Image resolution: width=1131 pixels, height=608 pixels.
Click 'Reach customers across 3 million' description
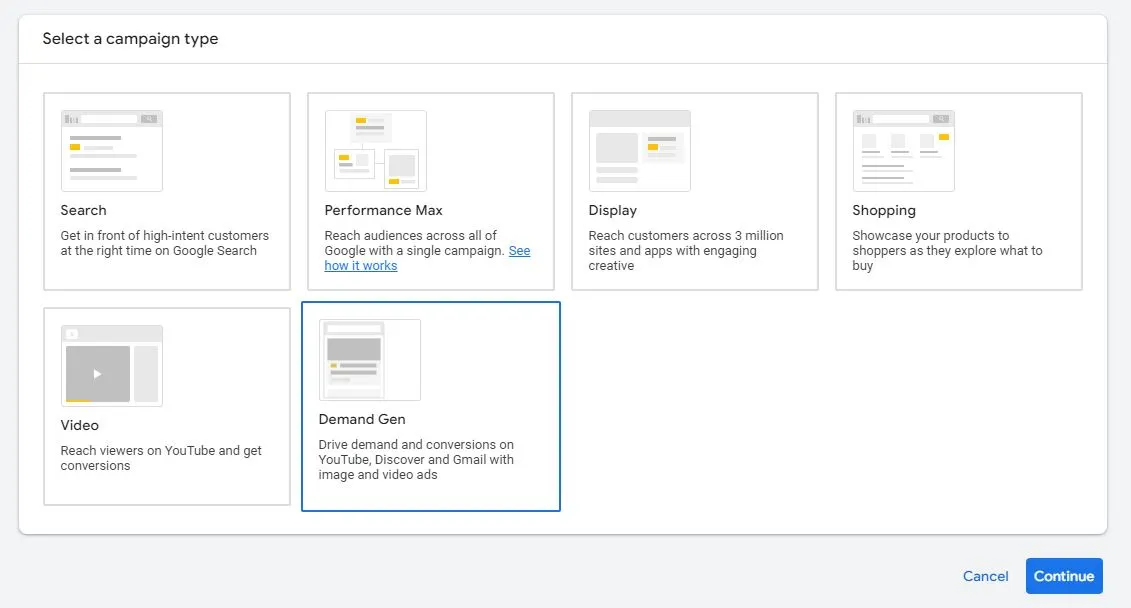(686, 250)
